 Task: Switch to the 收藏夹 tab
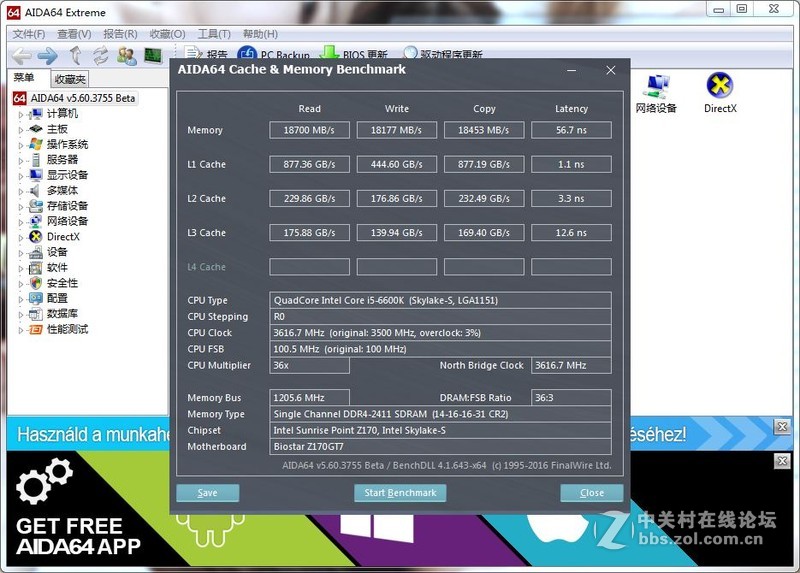click(x=70, y=79)
